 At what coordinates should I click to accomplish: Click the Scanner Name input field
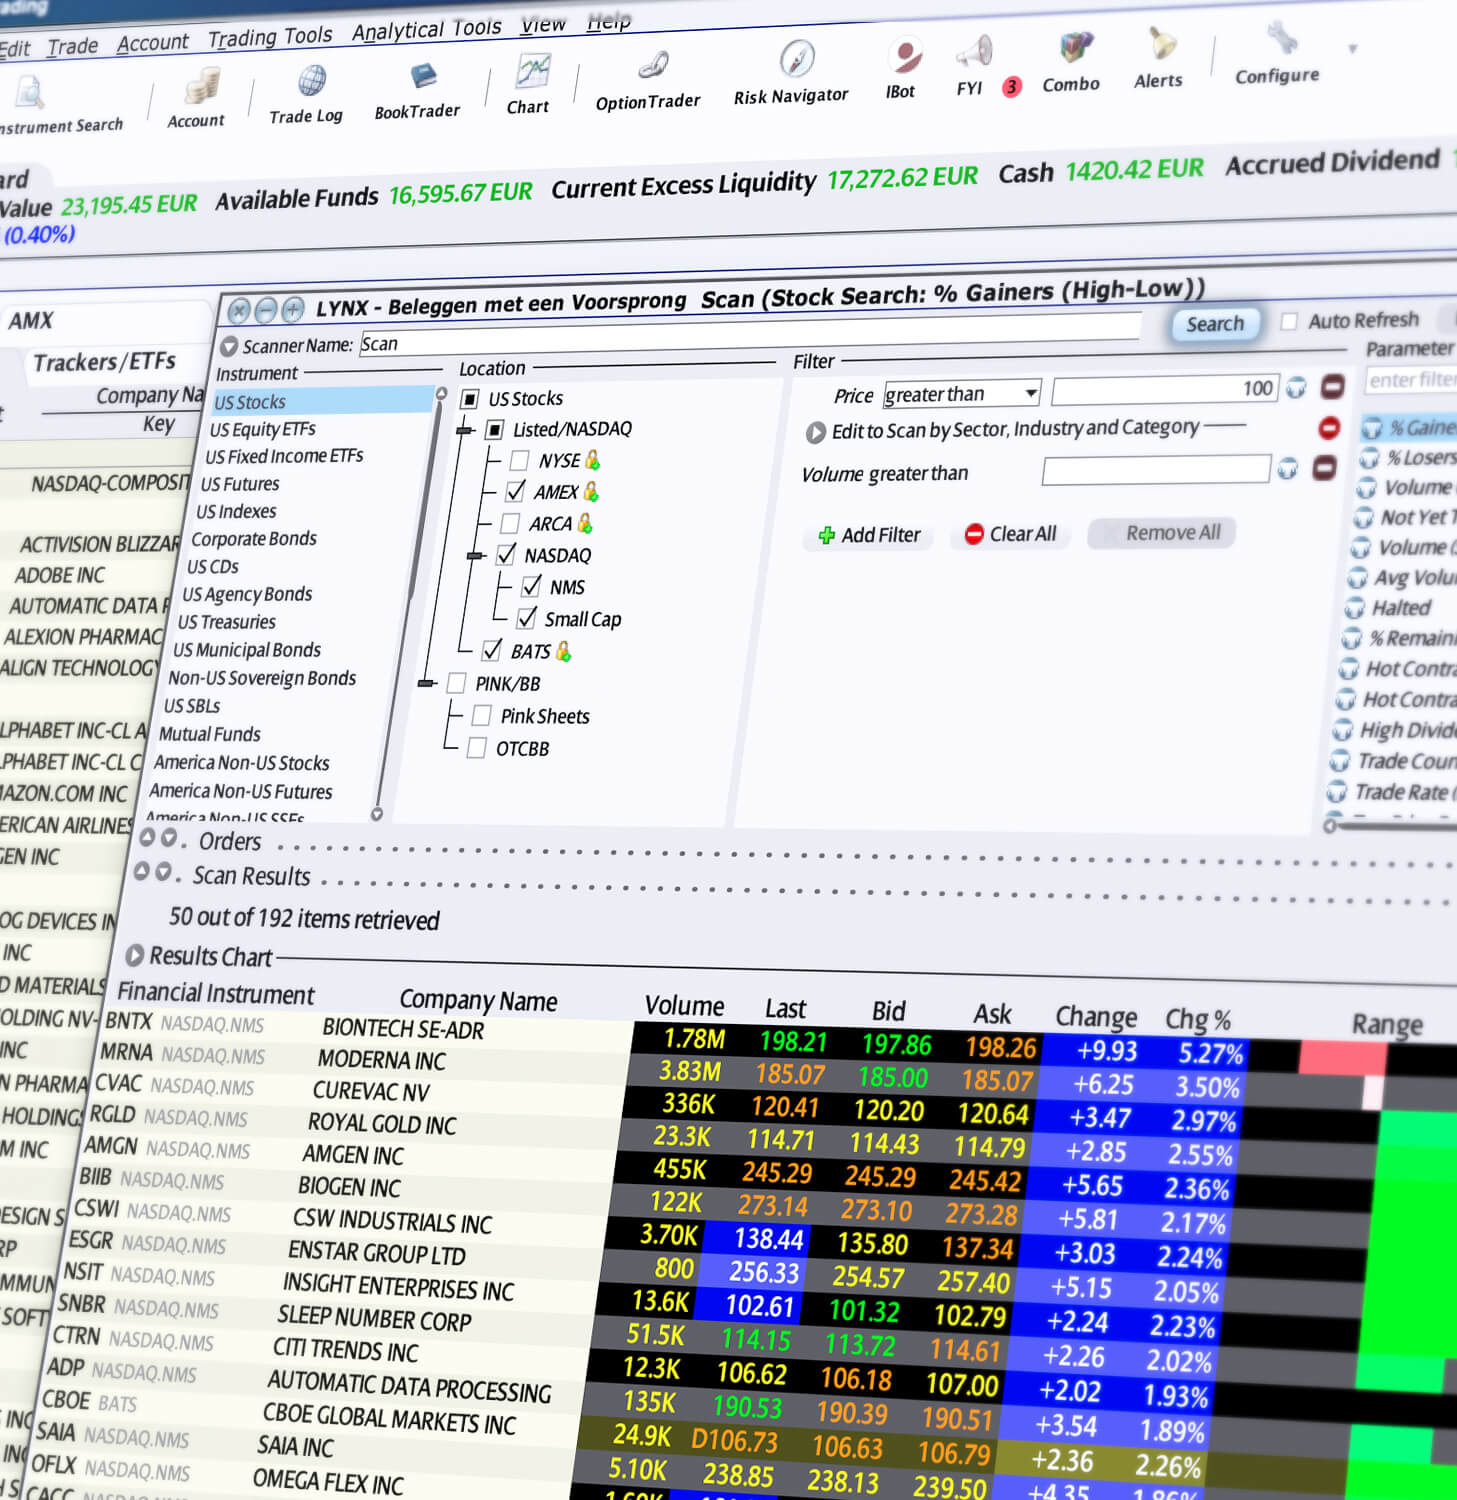pos(750,334)
